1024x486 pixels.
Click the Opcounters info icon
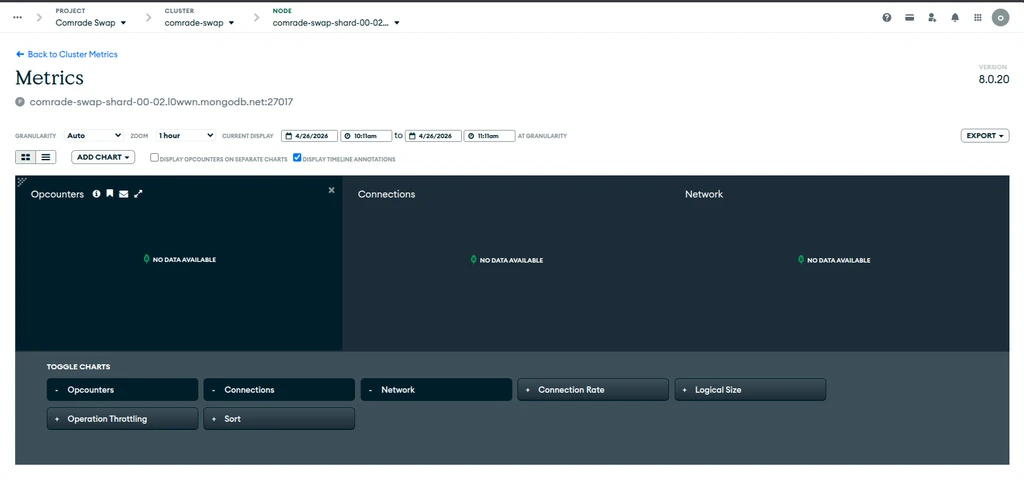97,193
